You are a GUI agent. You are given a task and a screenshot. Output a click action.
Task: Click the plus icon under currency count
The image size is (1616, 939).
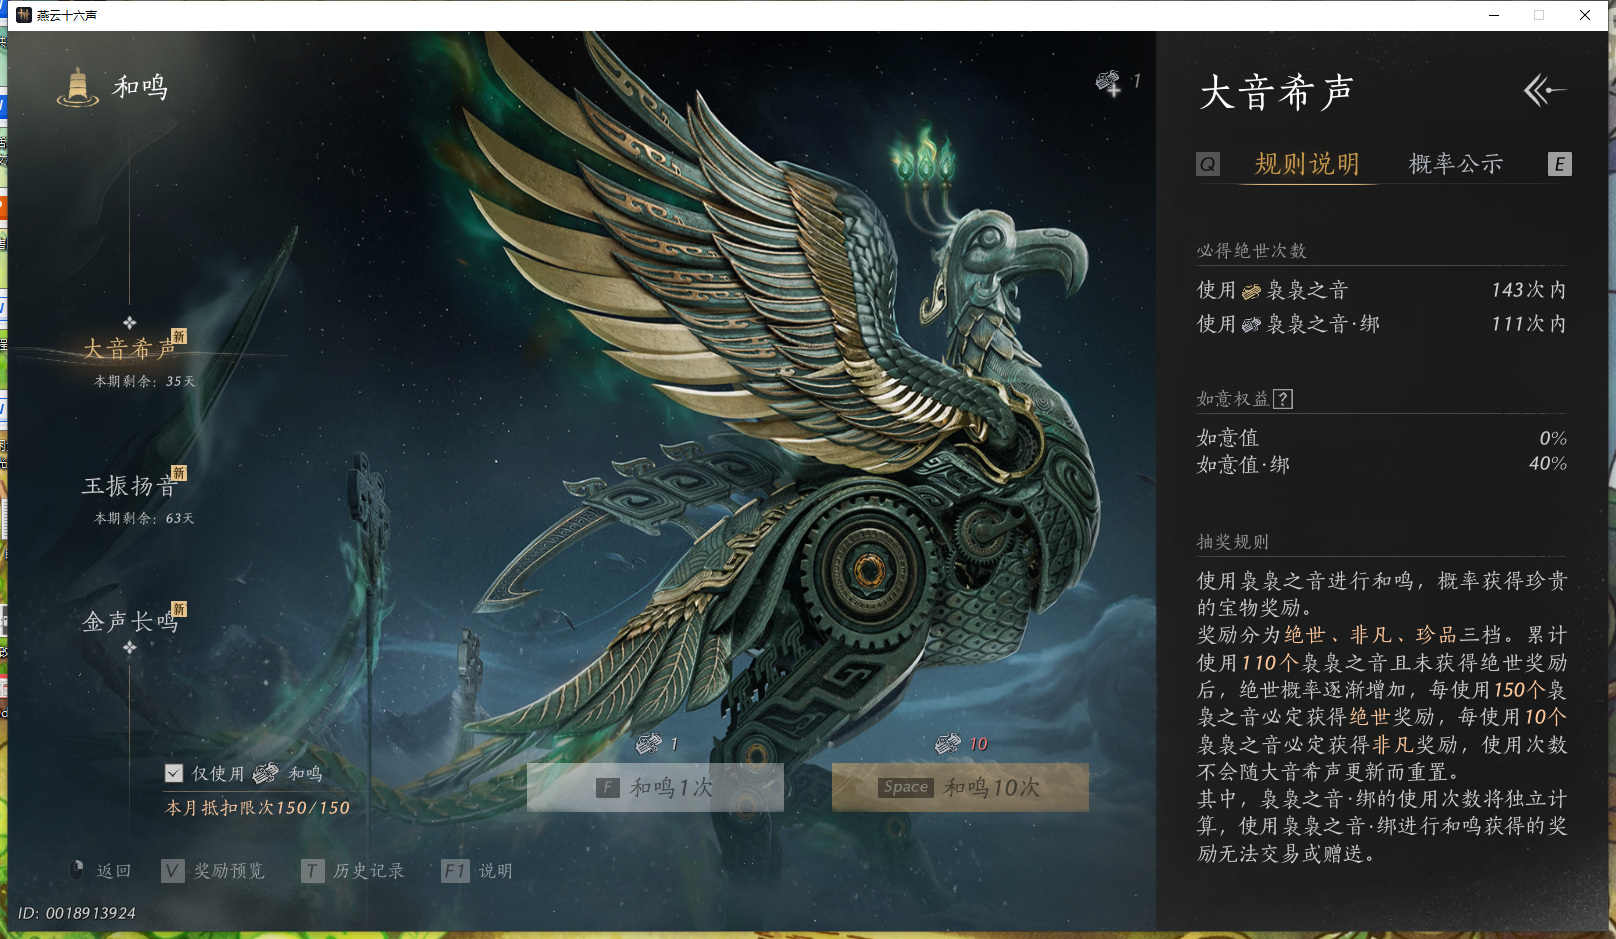point(1113,93)
